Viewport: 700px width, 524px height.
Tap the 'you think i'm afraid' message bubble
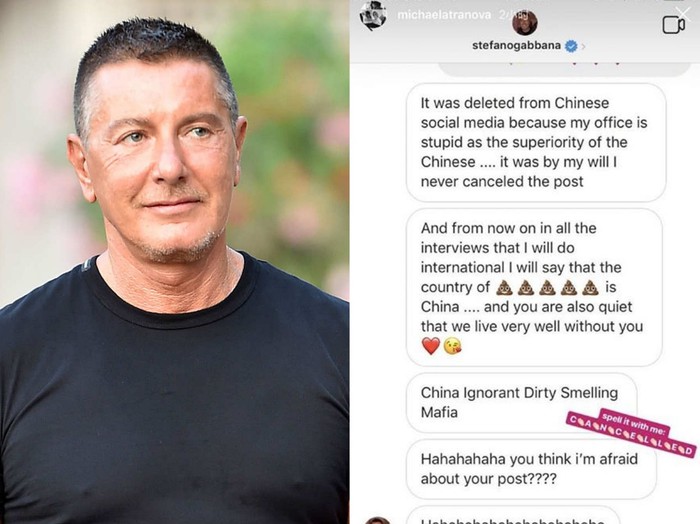531,469
